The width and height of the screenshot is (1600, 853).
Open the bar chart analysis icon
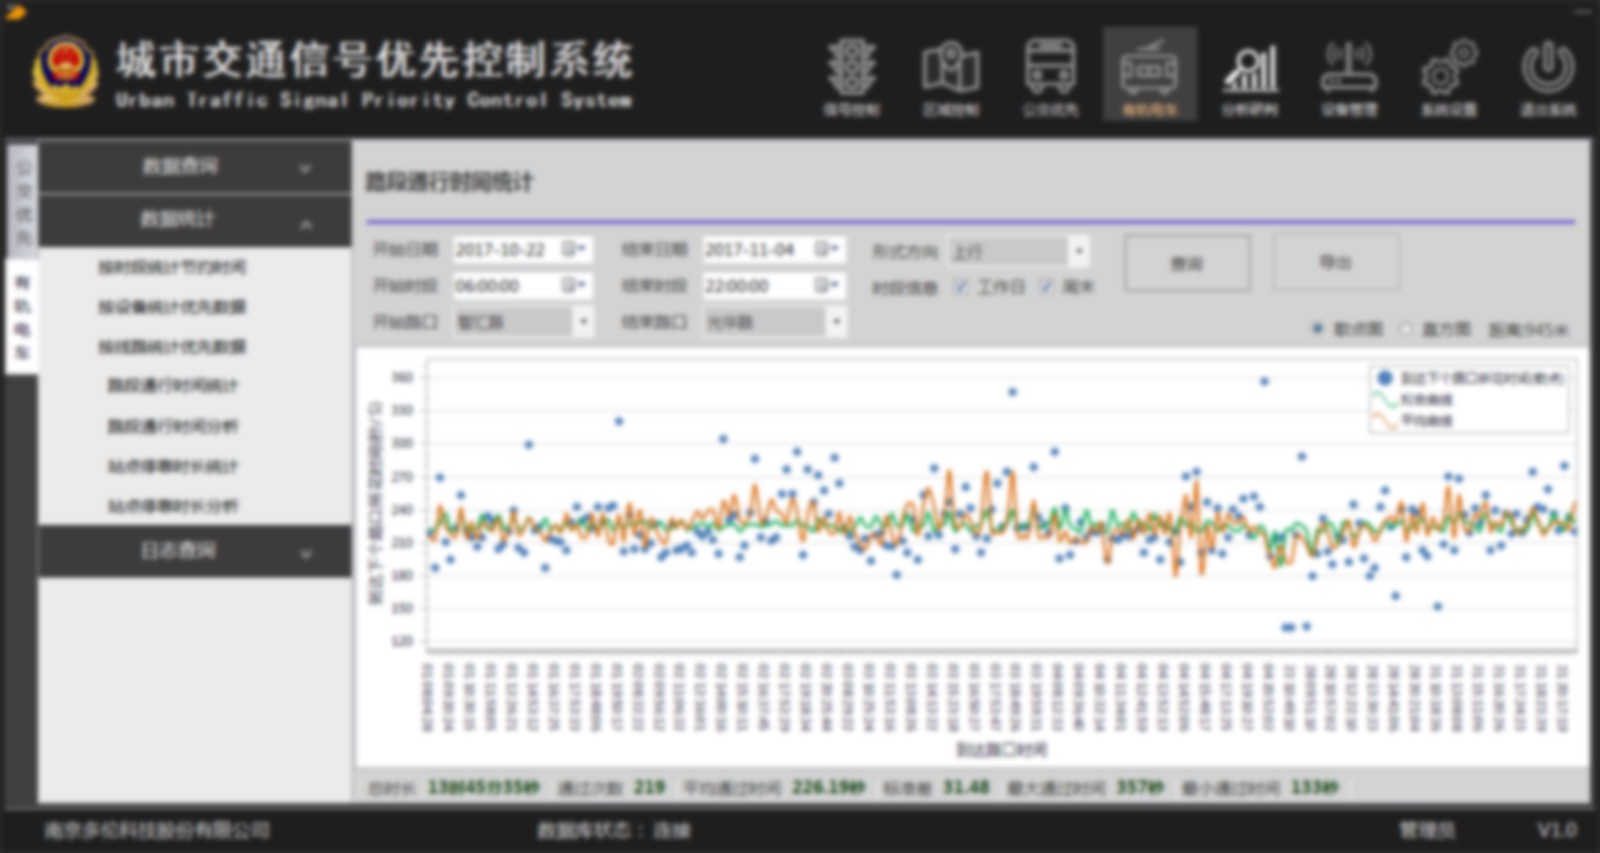[1250, 76]
